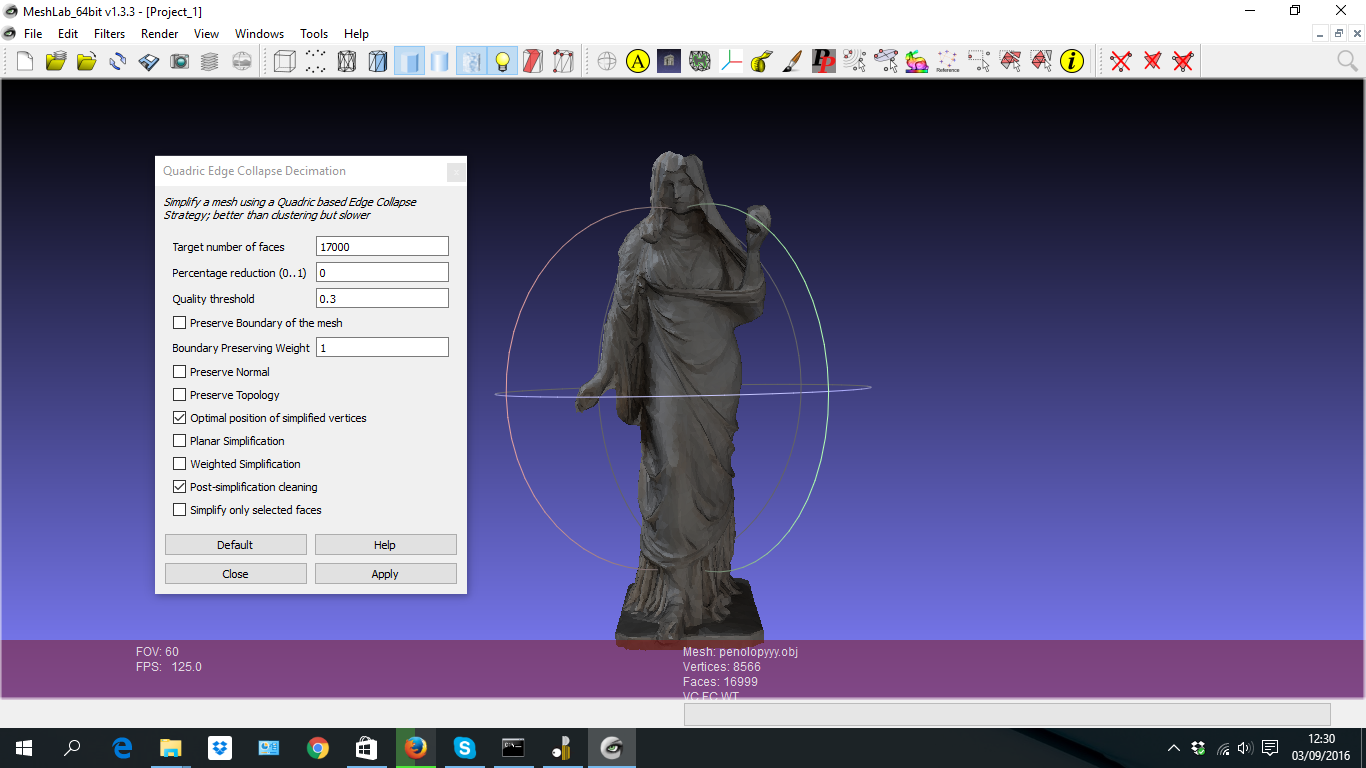1366x768 pixels.
Task: Enable Wireframe render mode
Action: [x=346, y=62]
